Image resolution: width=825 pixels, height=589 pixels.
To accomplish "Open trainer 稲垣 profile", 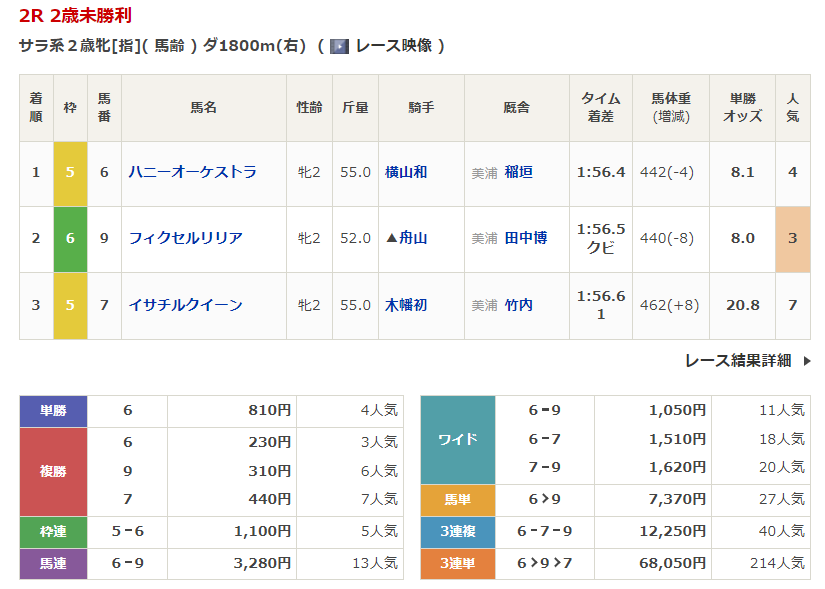I will click(518, 172).
